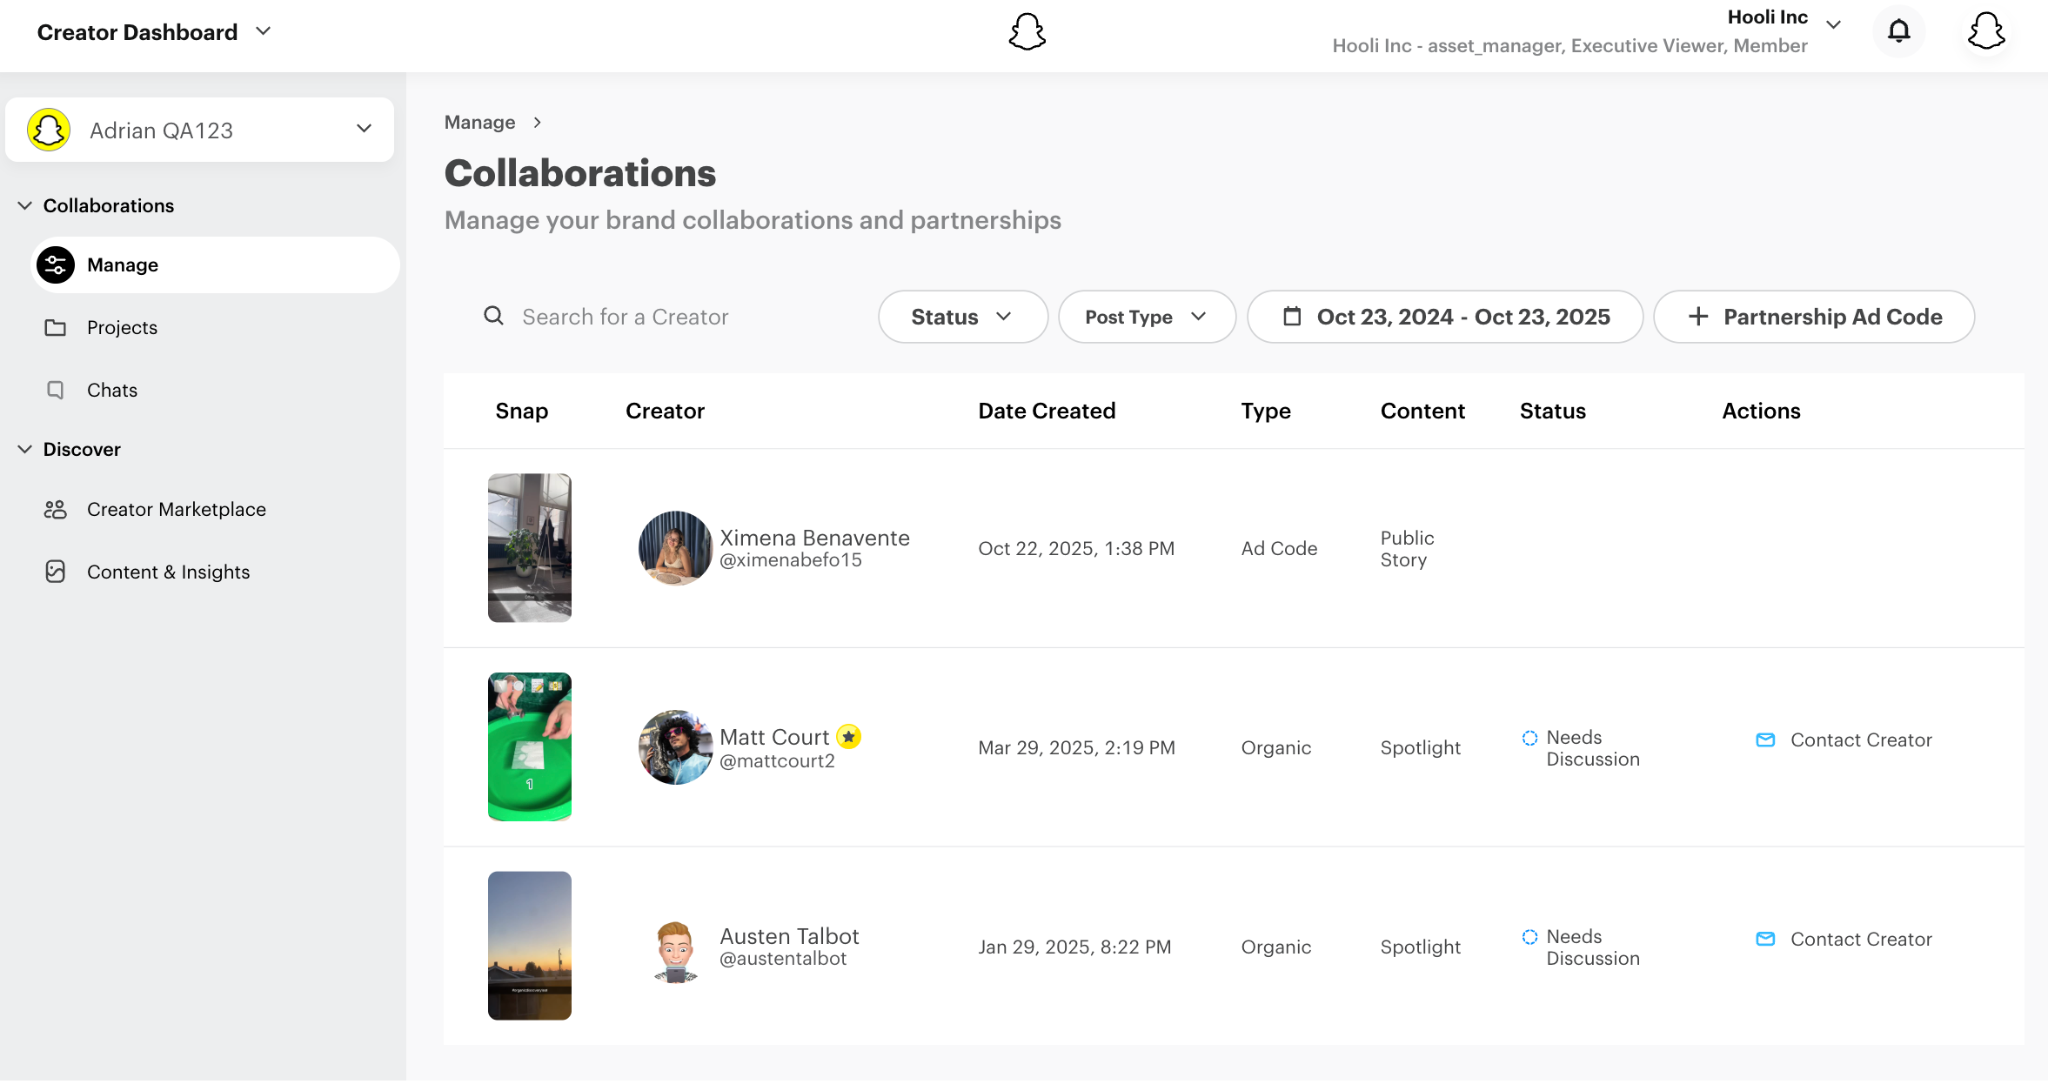Image resolution: width=2048 pixels, height=1081 pixels.
Task: Open the Post Type filter dropdown
Action: [x=1147, y=317]
